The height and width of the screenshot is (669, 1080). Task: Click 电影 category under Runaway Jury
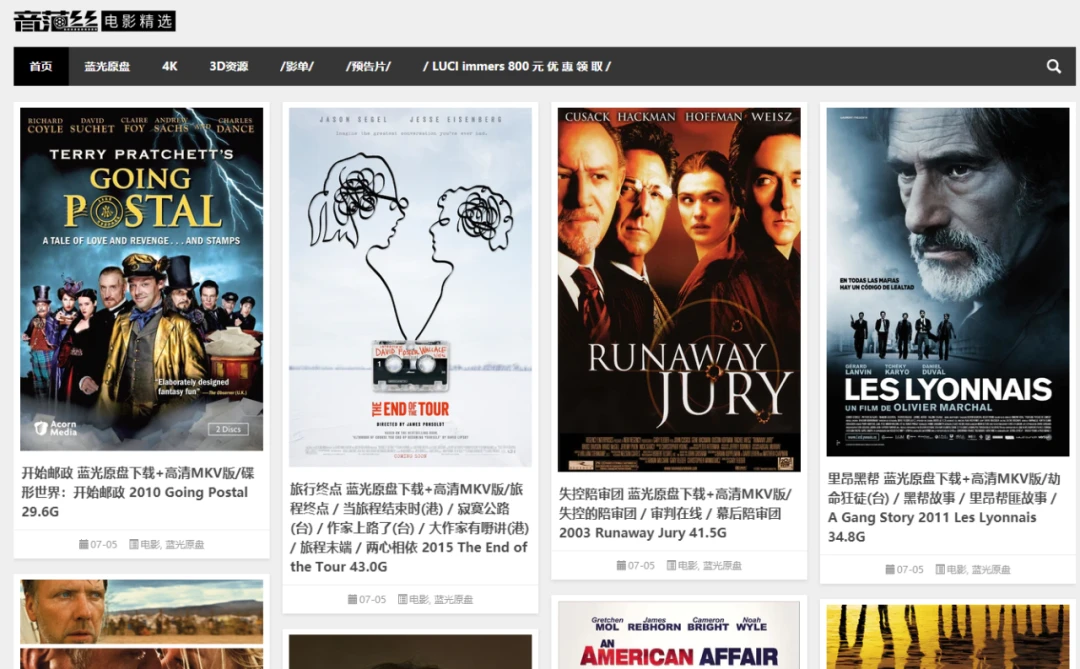[688, 566]
